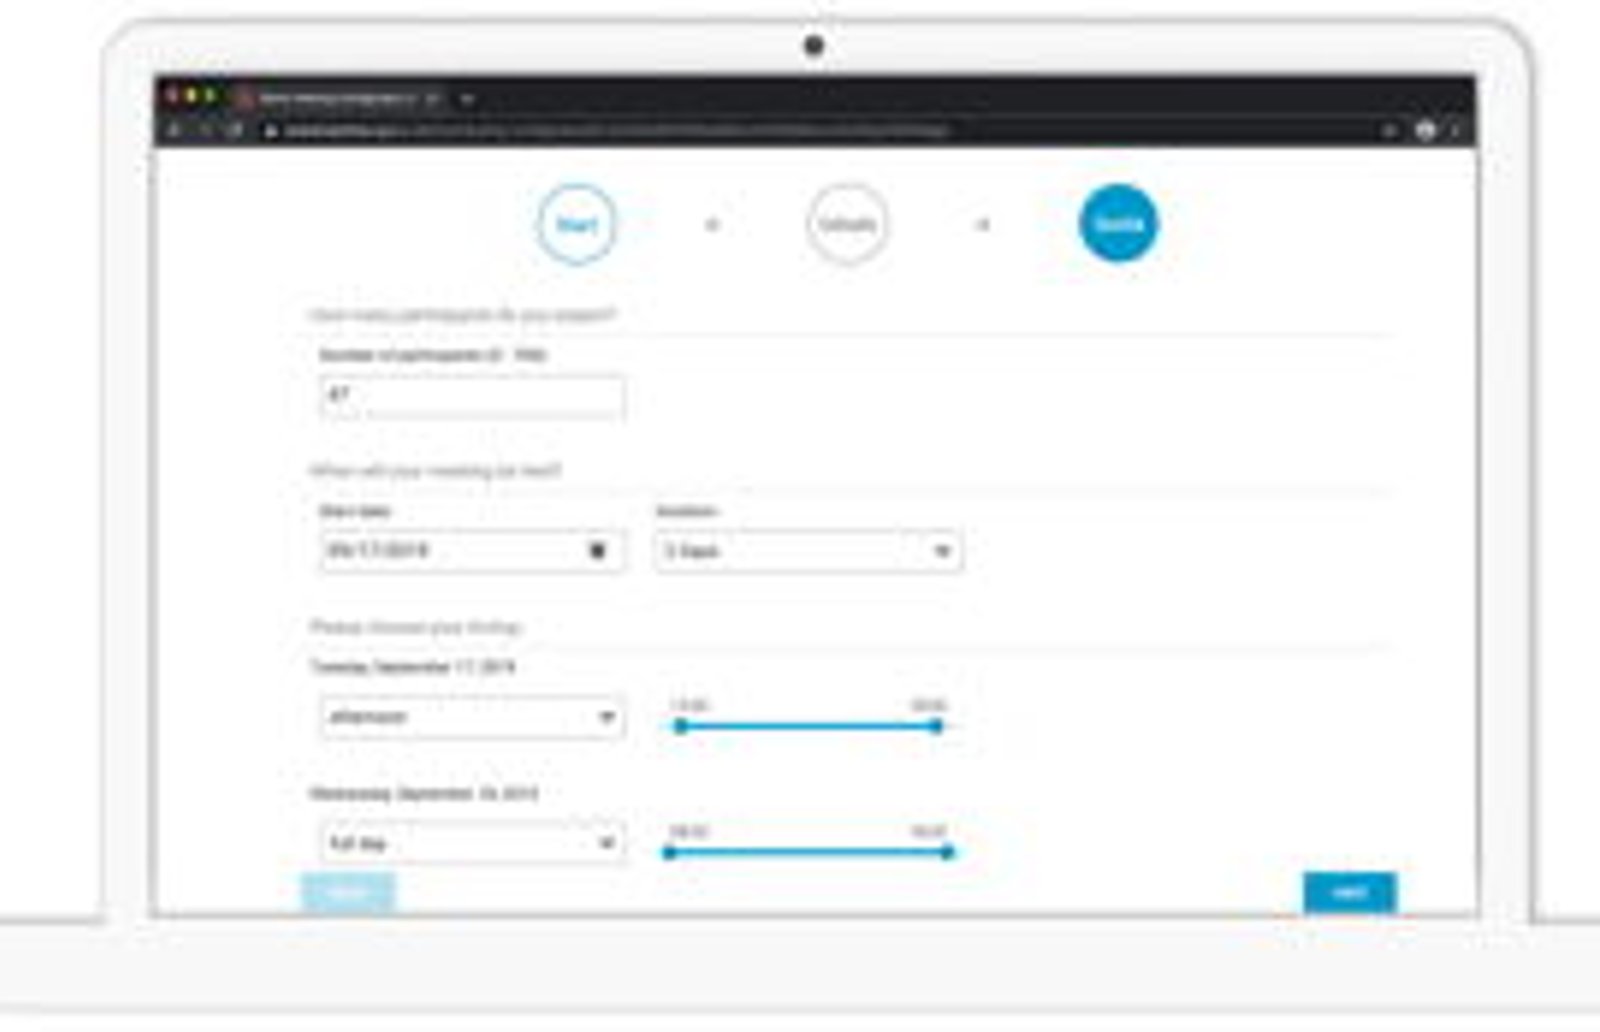Click the Wednesday, September 18 date label
Viewport: 1600px width, 1032px height.
(x=424, y=794)
